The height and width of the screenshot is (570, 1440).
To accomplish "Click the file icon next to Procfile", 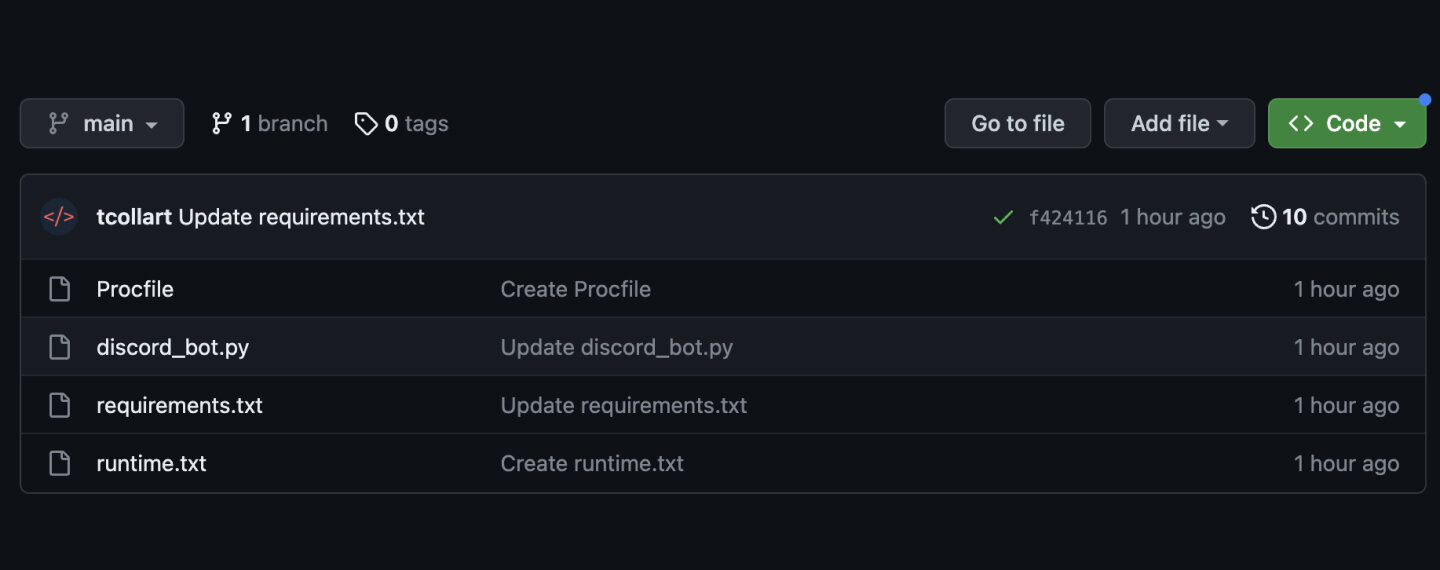I will 60,289.
